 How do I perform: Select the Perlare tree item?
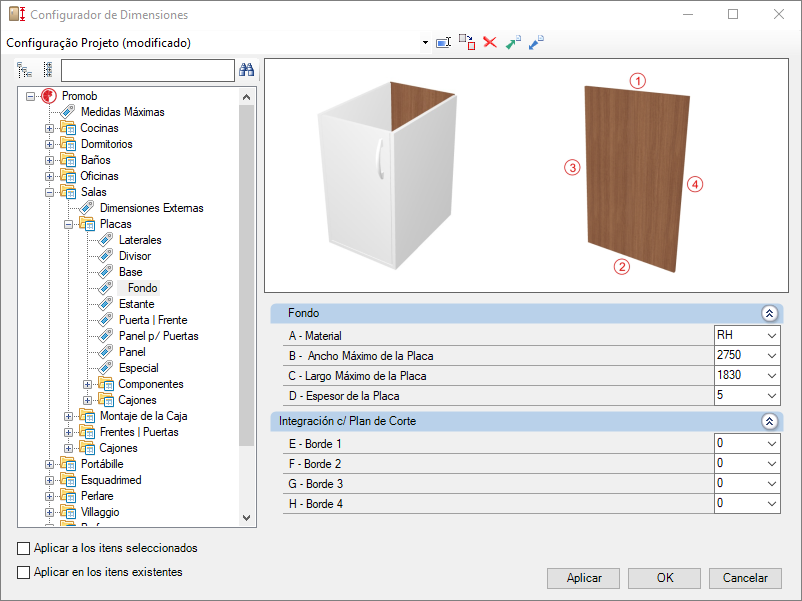coord(97,496)
